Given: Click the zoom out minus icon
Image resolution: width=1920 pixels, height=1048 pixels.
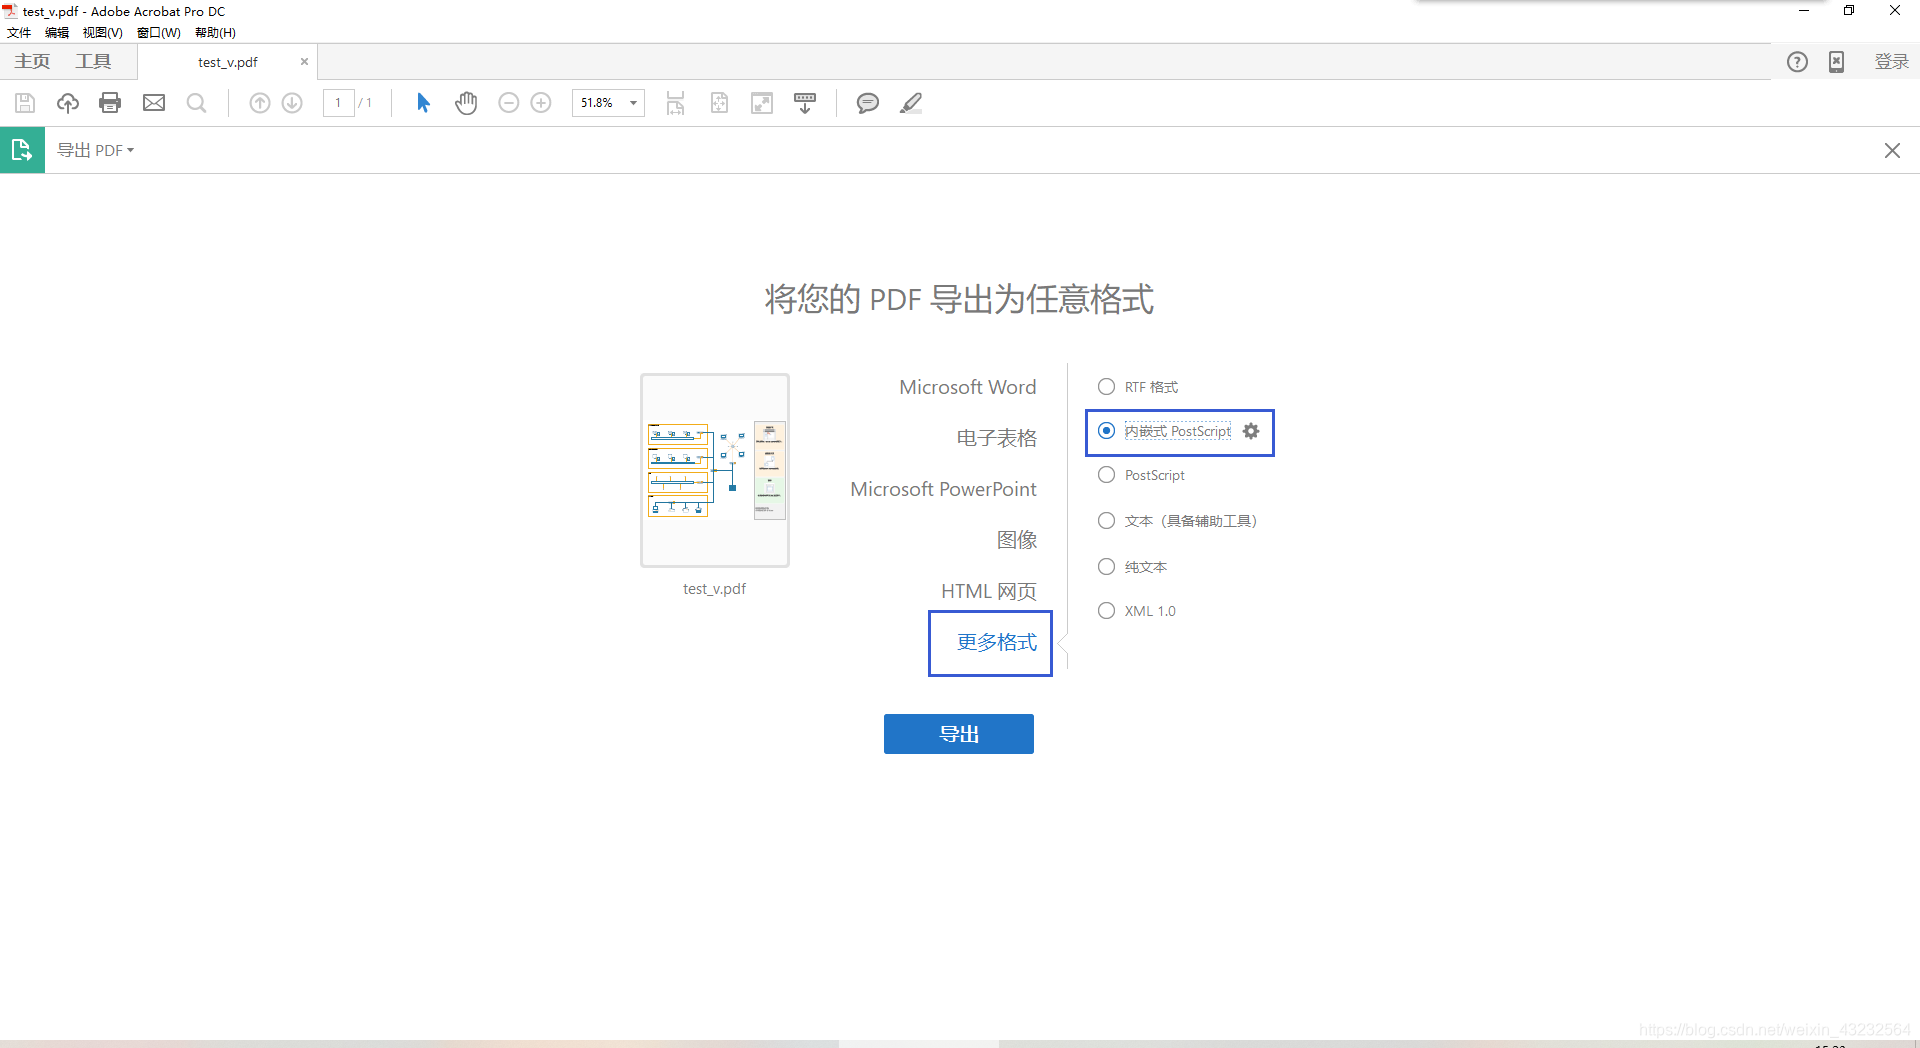Looking at the screenshot, I should (509, 103).
